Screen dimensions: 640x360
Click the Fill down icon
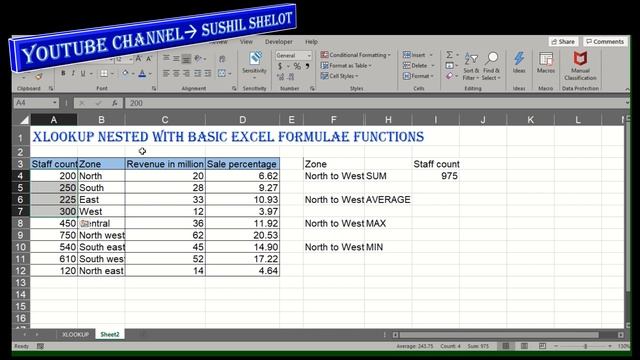tap(449, 66)
